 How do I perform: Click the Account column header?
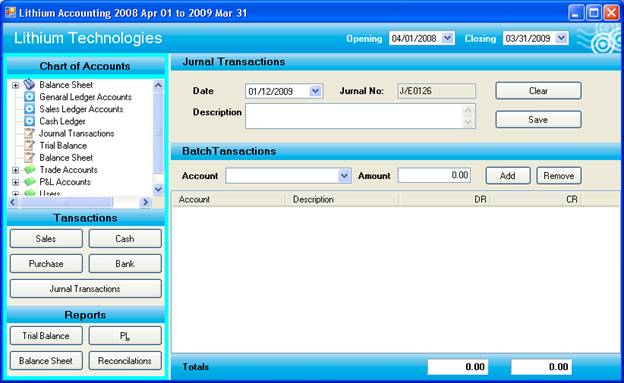pos(229,199)
